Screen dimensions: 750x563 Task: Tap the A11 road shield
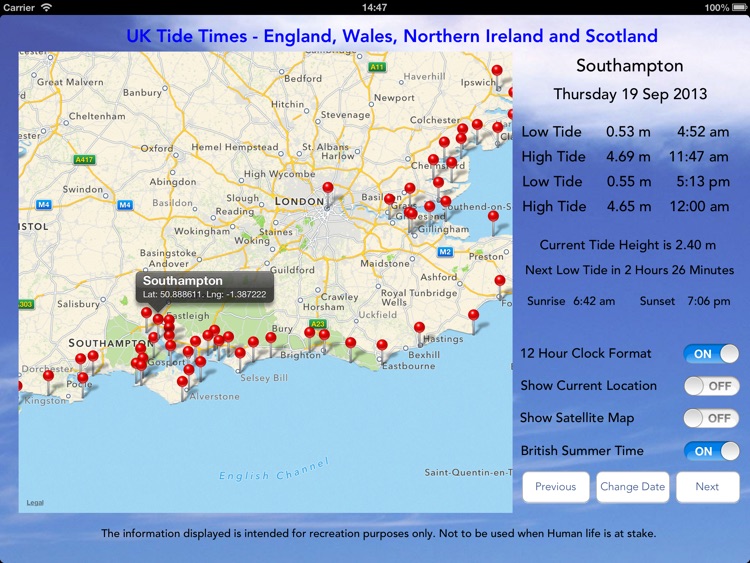pyautogui.click(x=377, y=67)
